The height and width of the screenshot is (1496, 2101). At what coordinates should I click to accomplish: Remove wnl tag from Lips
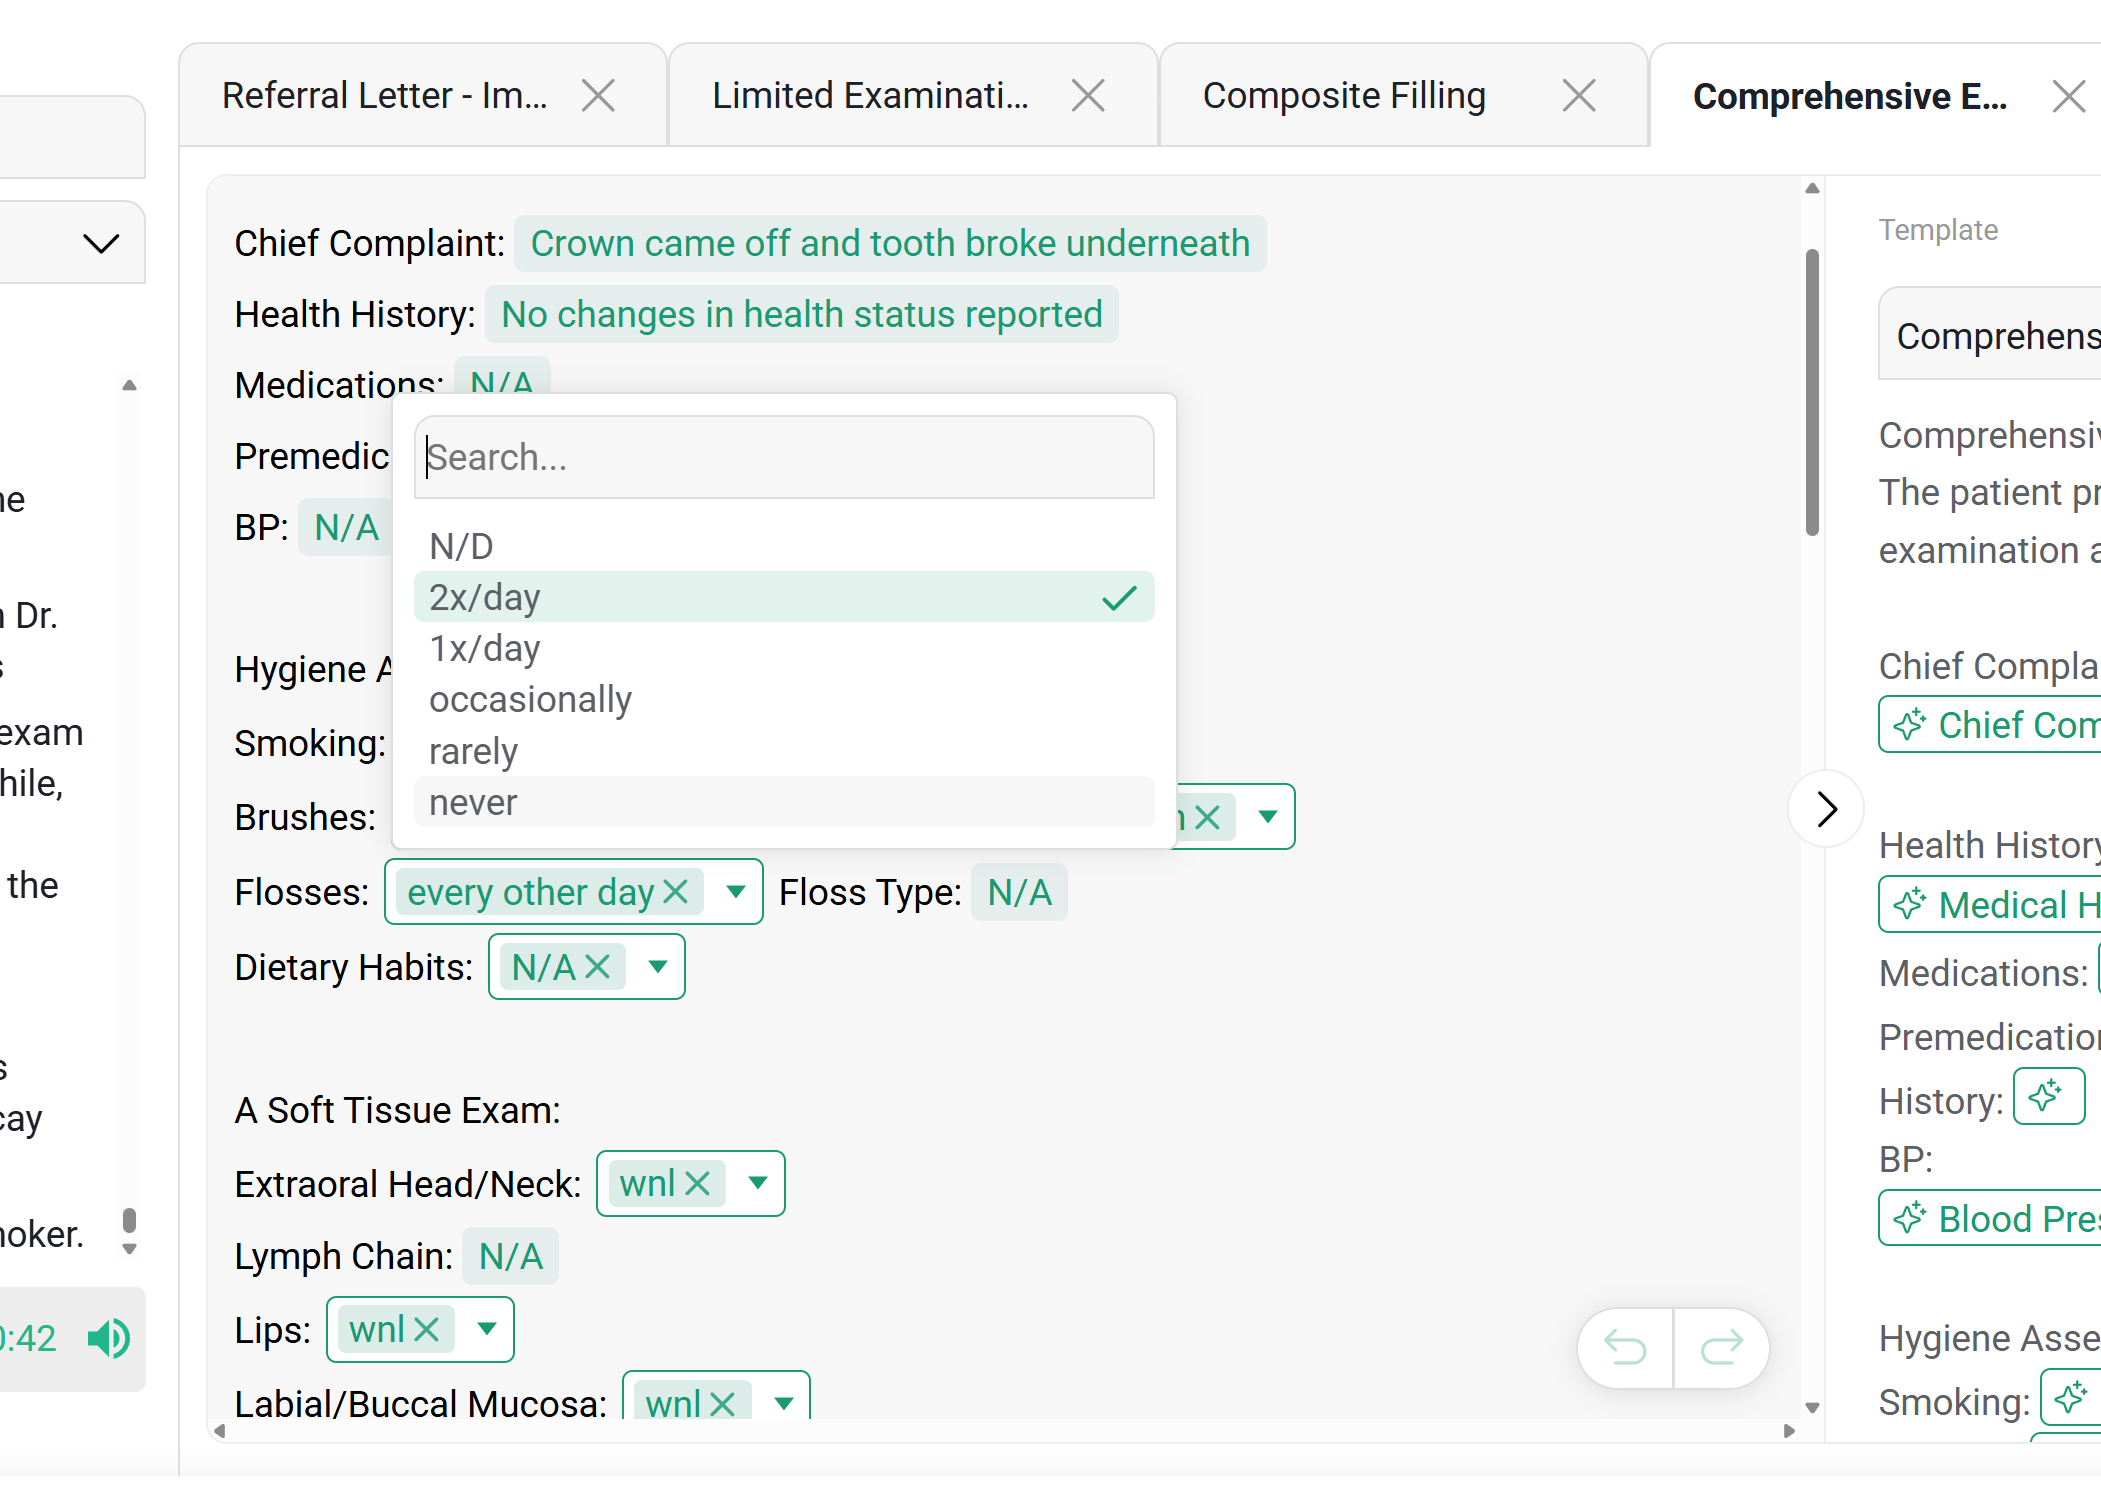pos(427,1330)
